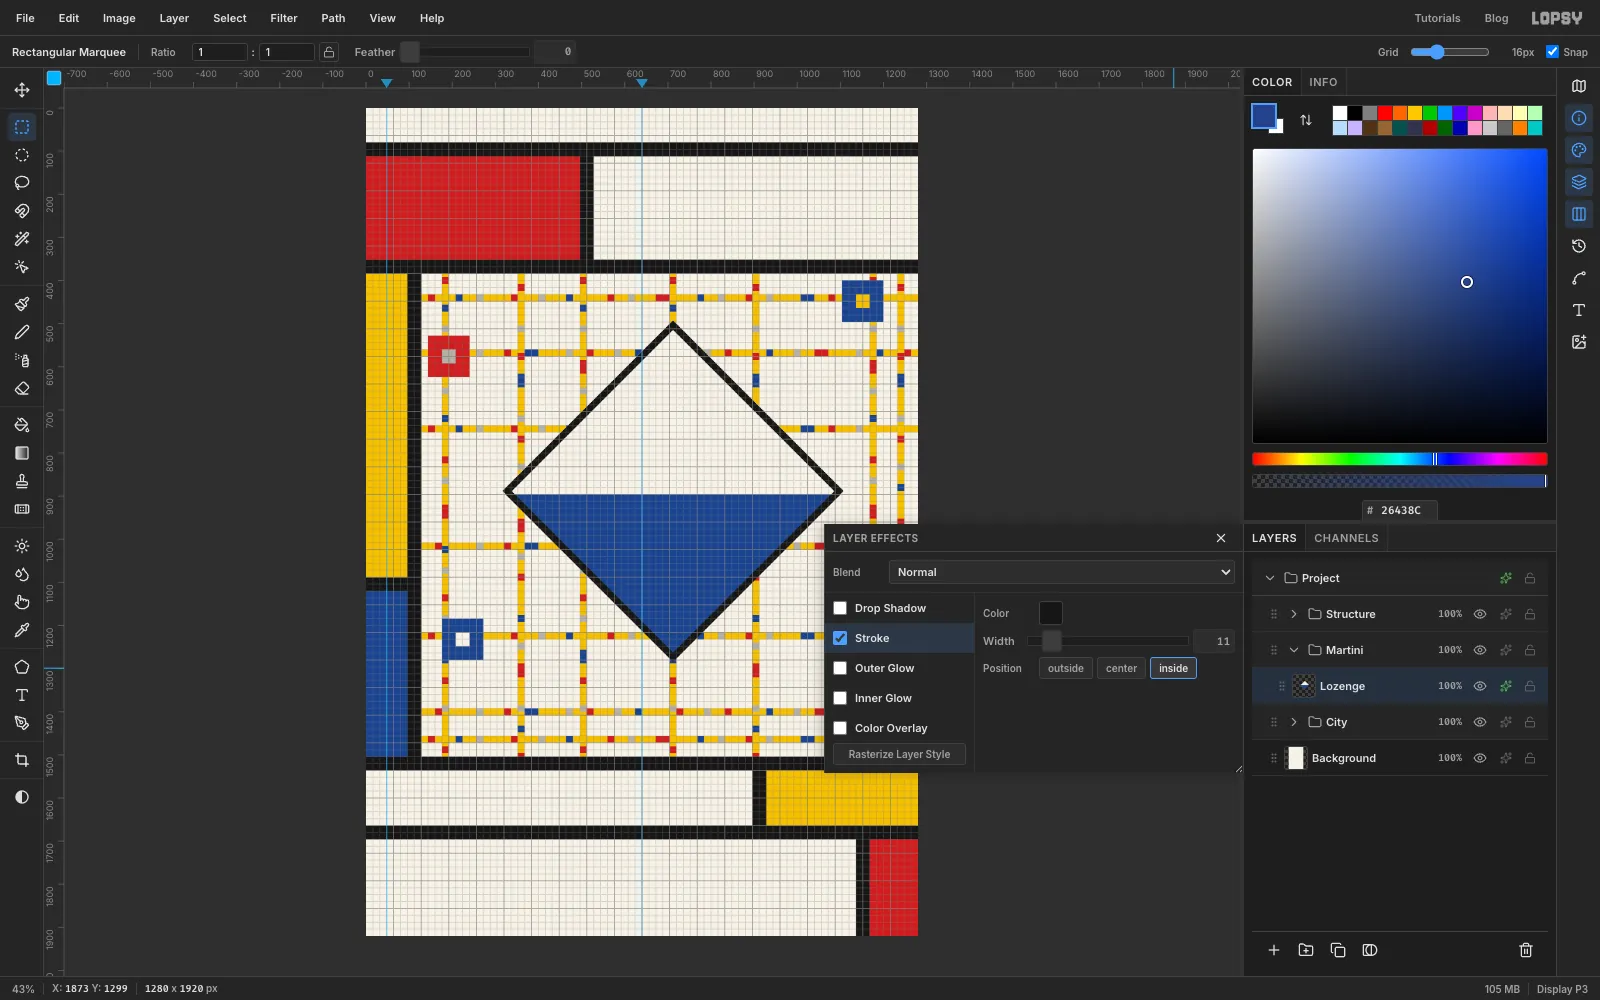Switch to the Channels tab

[1346, 538]
